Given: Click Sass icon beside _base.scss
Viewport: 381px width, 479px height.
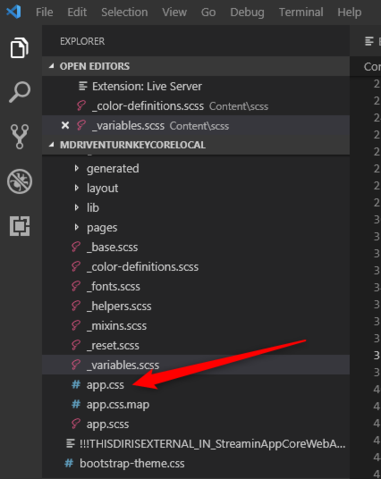Looking at the screenshot, I should [x=76, y=247].
